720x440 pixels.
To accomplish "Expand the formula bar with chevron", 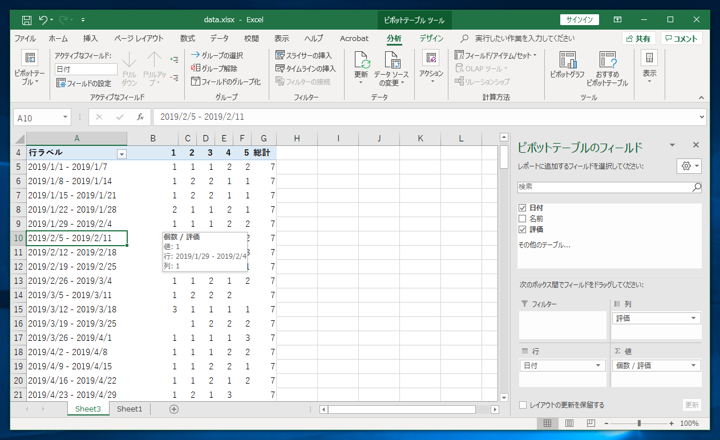I will tap(702, 117).
